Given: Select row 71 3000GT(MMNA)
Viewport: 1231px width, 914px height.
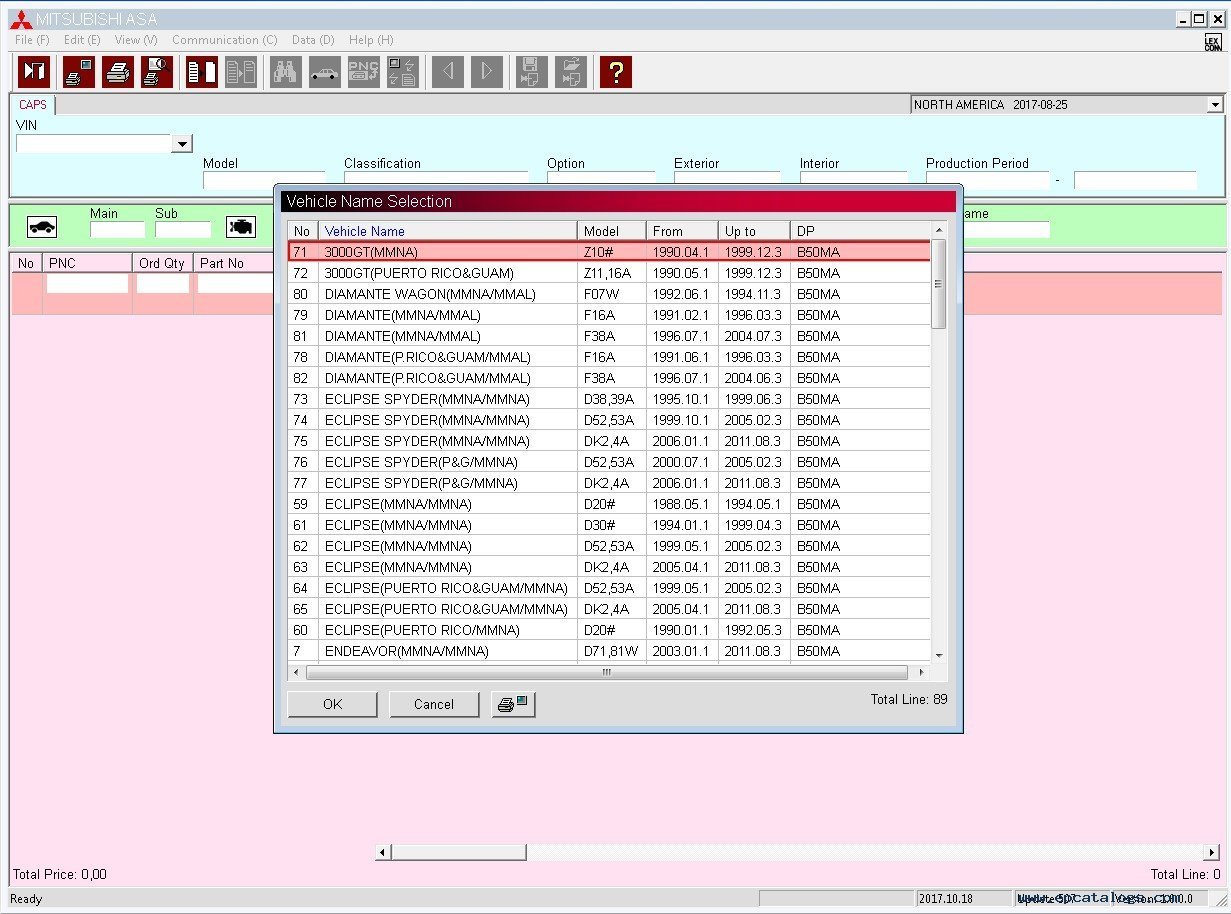Looking at the screenshot, I should (x=609, y=252).
